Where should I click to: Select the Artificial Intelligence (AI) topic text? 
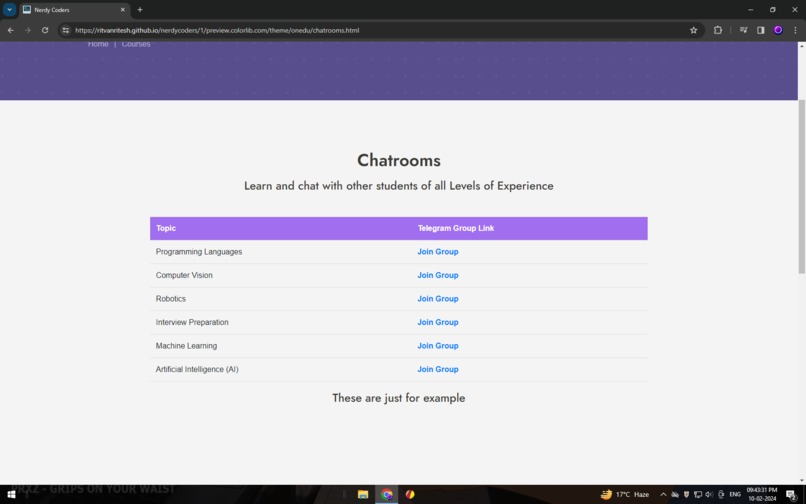(x=197, y=369)
